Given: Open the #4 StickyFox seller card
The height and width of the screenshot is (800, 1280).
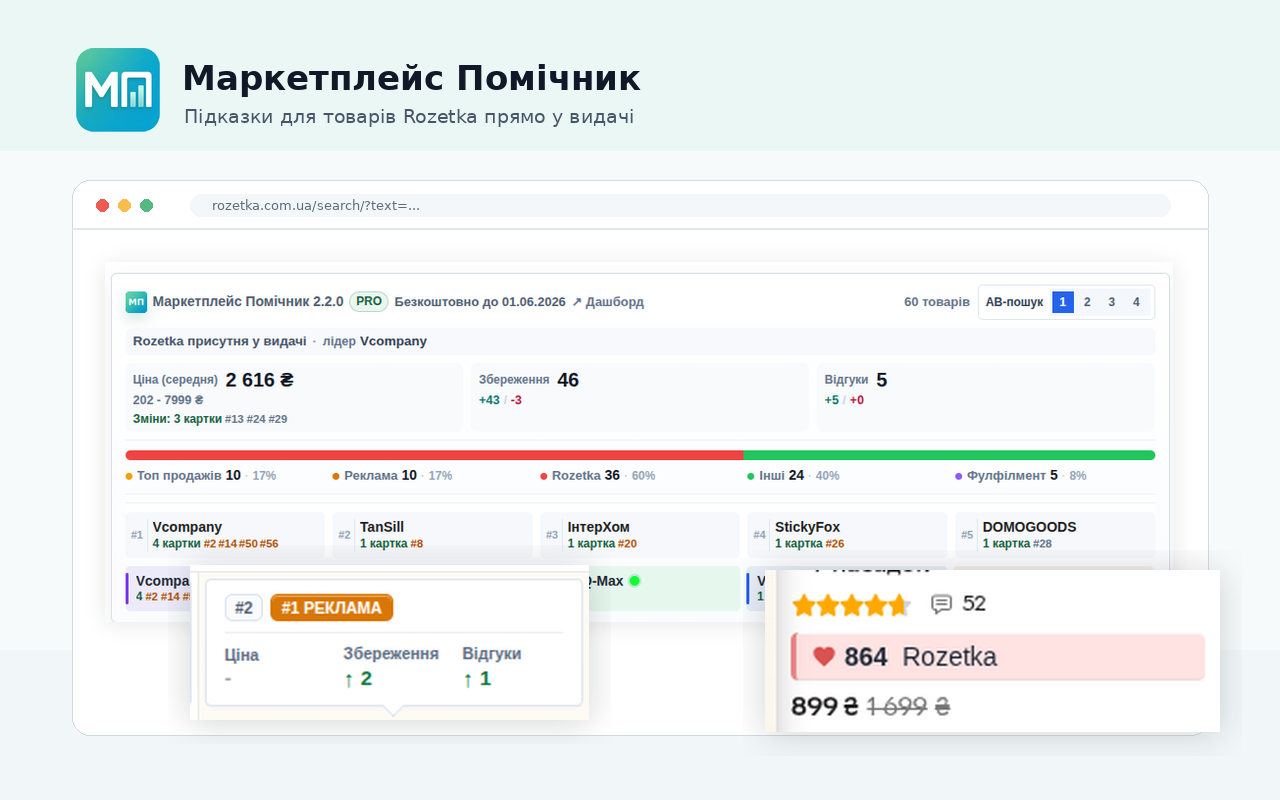Looking at the screenshot, I should (847, 535).
